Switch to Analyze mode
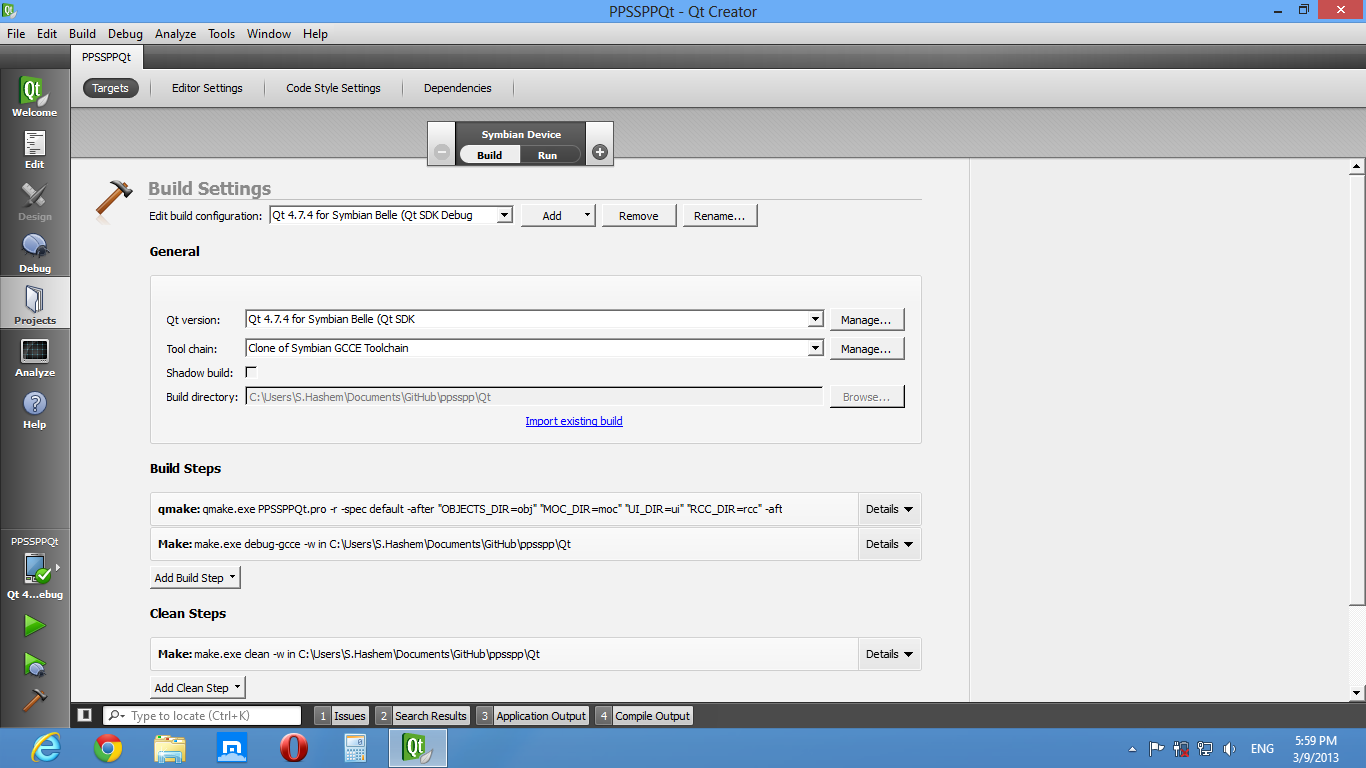The height and width of the screenshot is (768, 1366). click(35, 357)
